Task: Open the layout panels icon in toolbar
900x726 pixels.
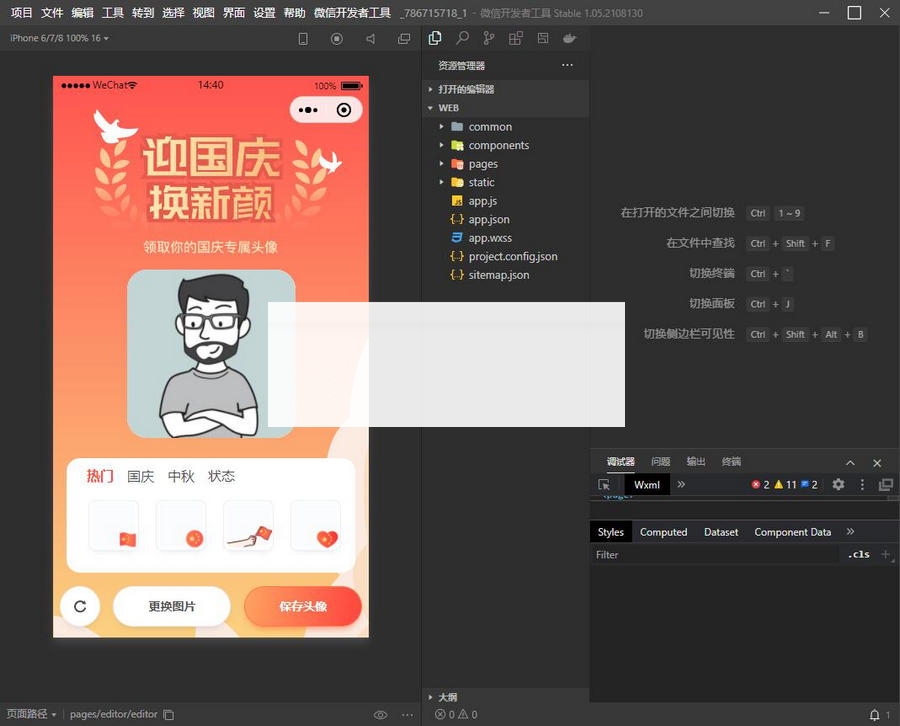Action: pos(516,38)
